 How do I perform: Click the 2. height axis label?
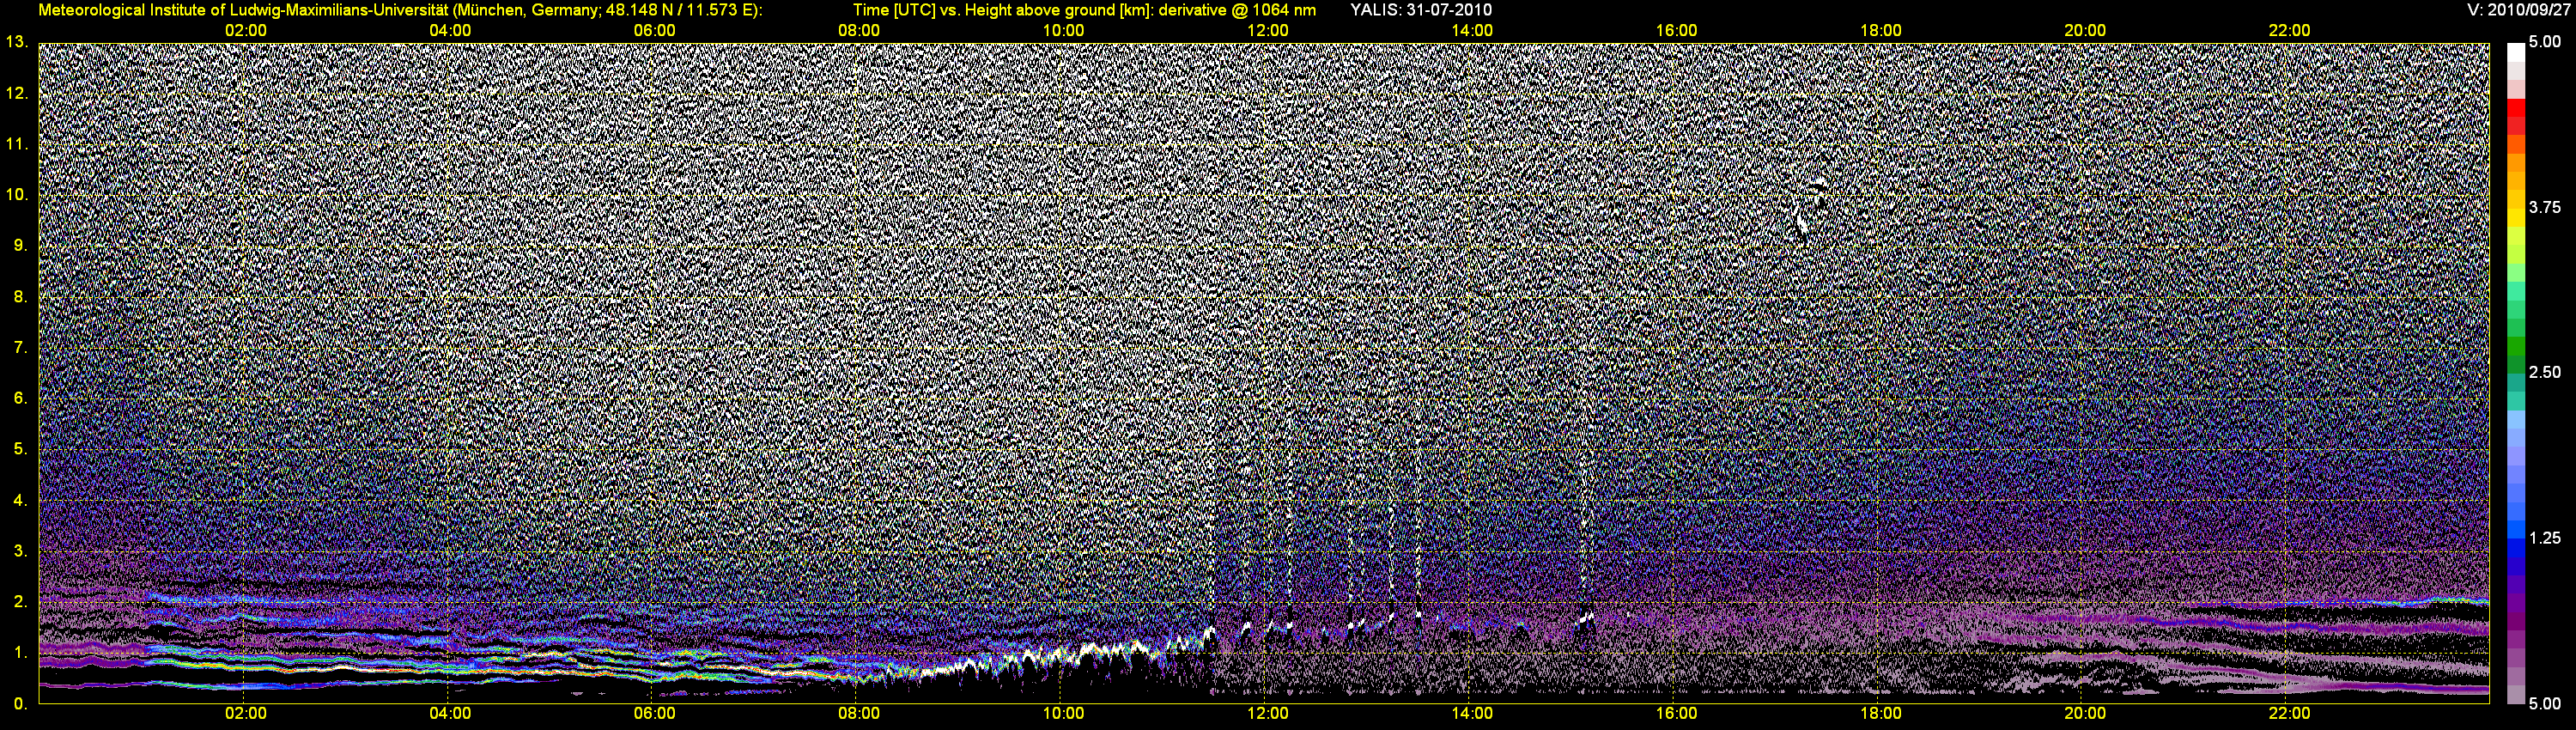tap(20, 601)
